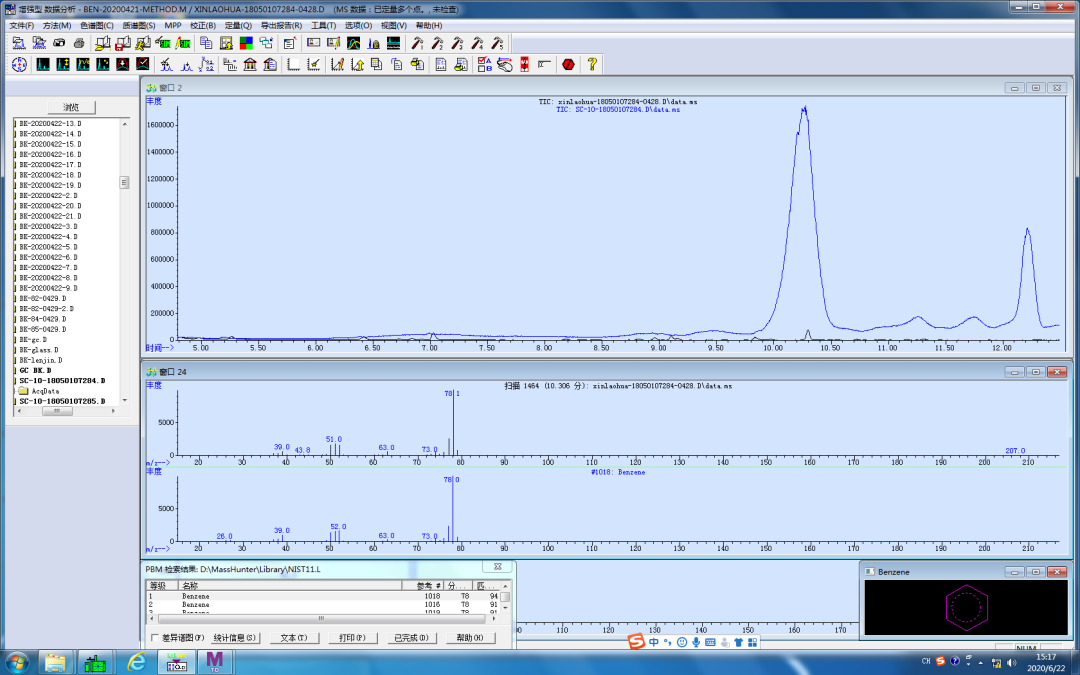Click hammer tool icon numbered 5

coord(497,43)
